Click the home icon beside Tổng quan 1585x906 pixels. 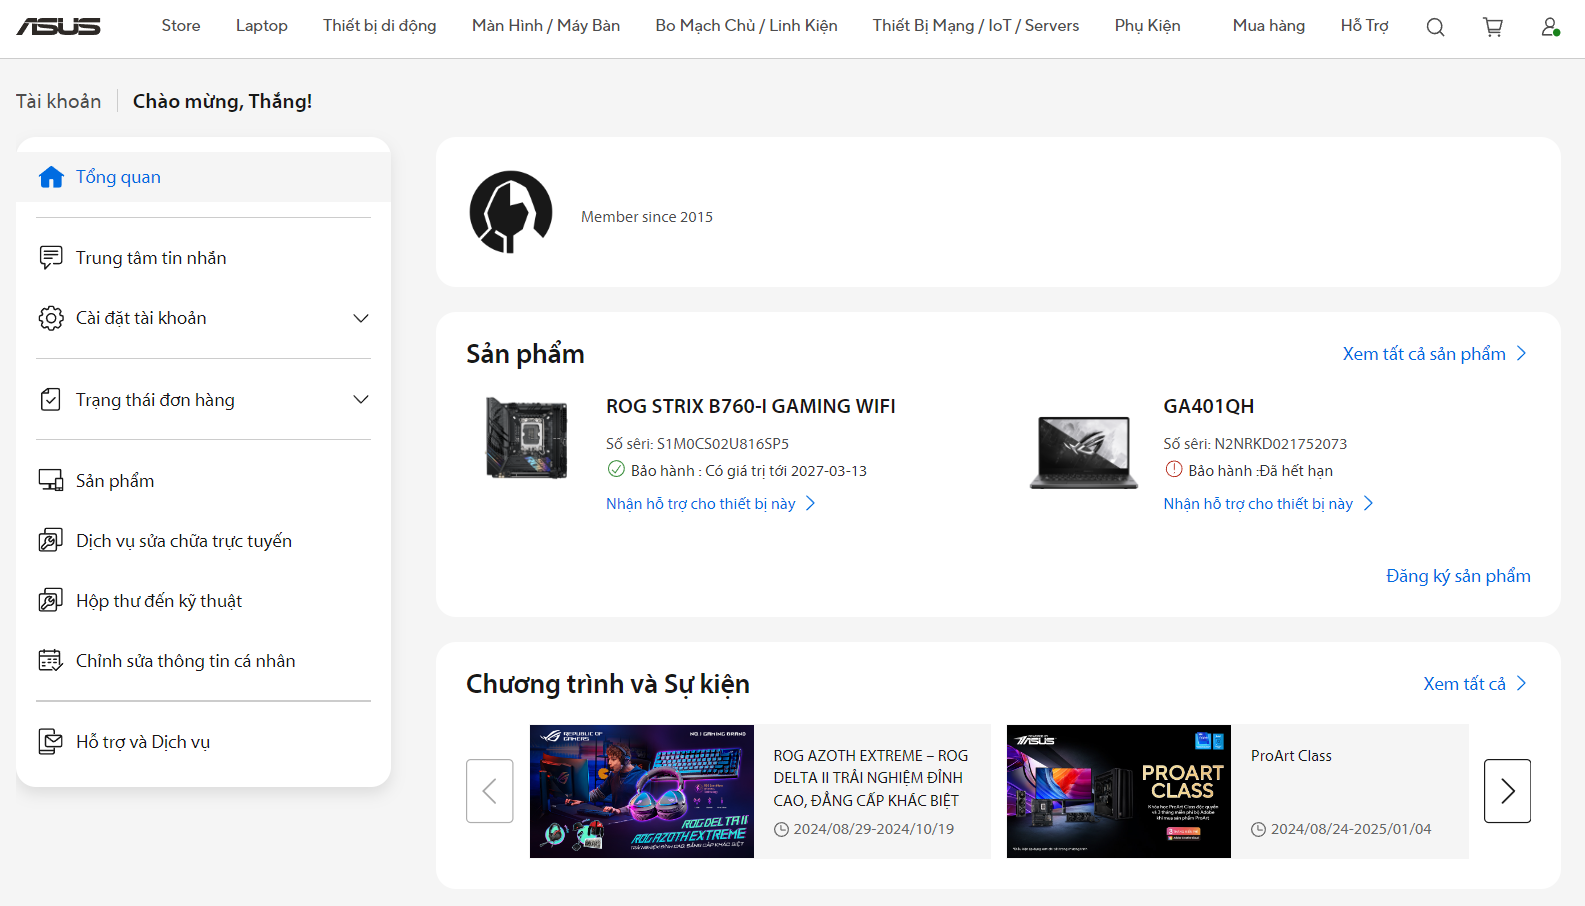(x=51, y=177)
